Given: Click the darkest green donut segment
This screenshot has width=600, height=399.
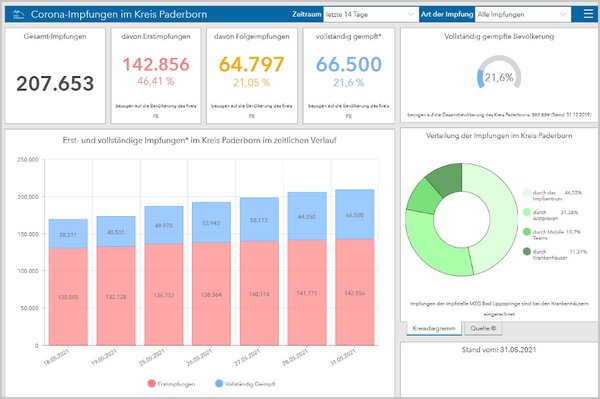Looking at the screenshot, I should [x=447, y=179].
